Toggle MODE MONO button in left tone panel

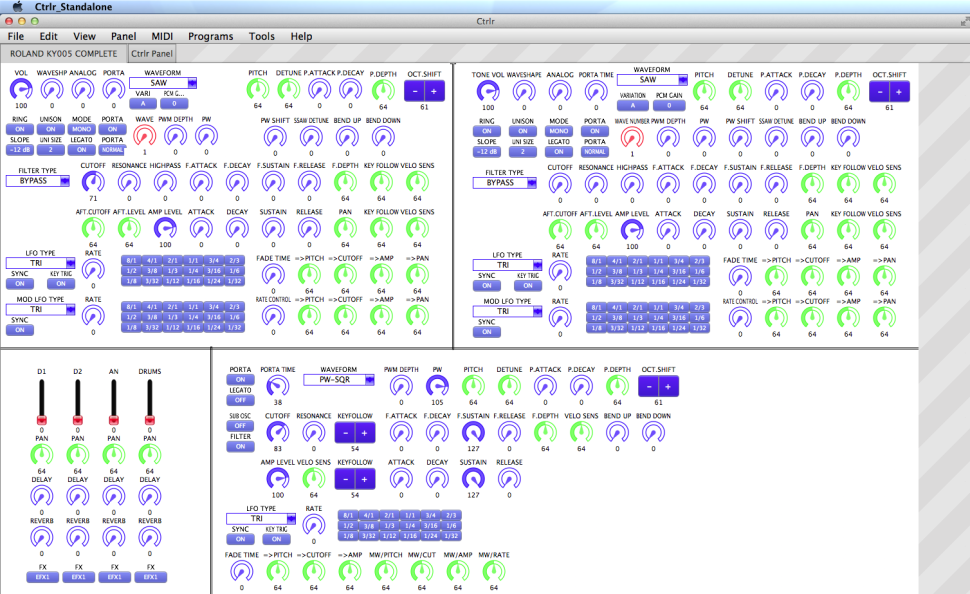(82, 129)
